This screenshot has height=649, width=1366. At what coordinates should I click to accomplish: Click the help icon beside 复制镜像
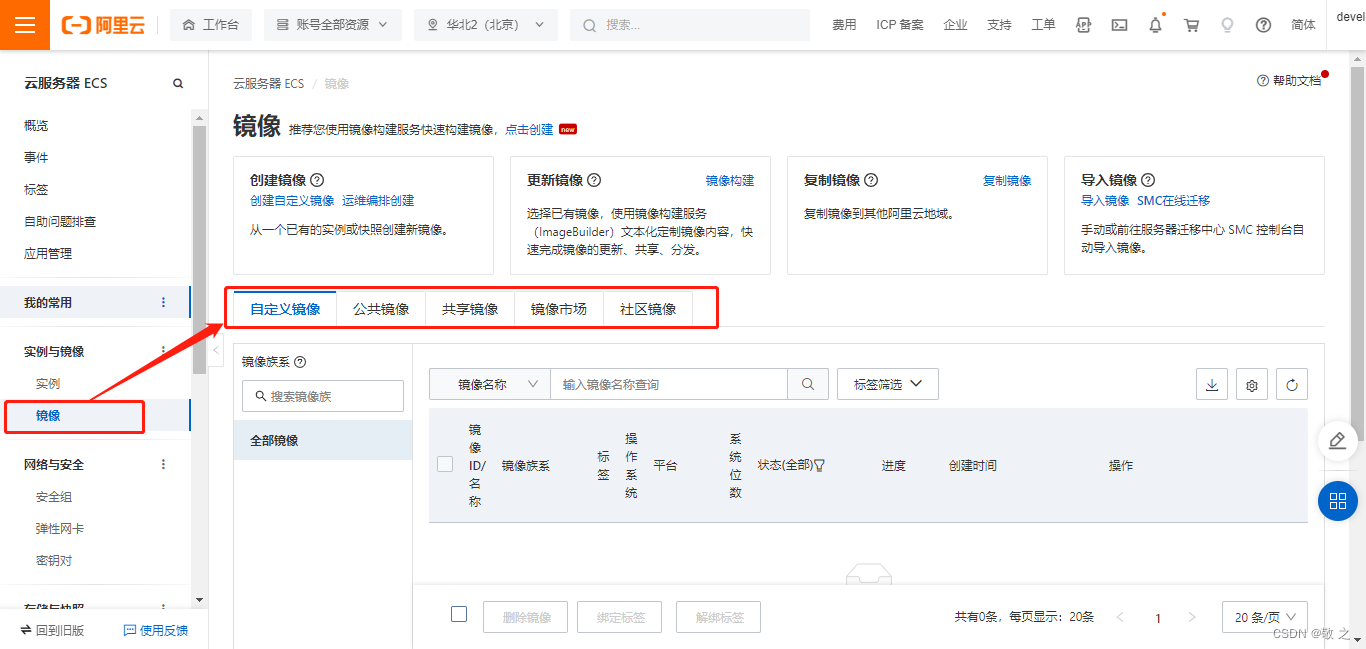(x=871, y=180)
